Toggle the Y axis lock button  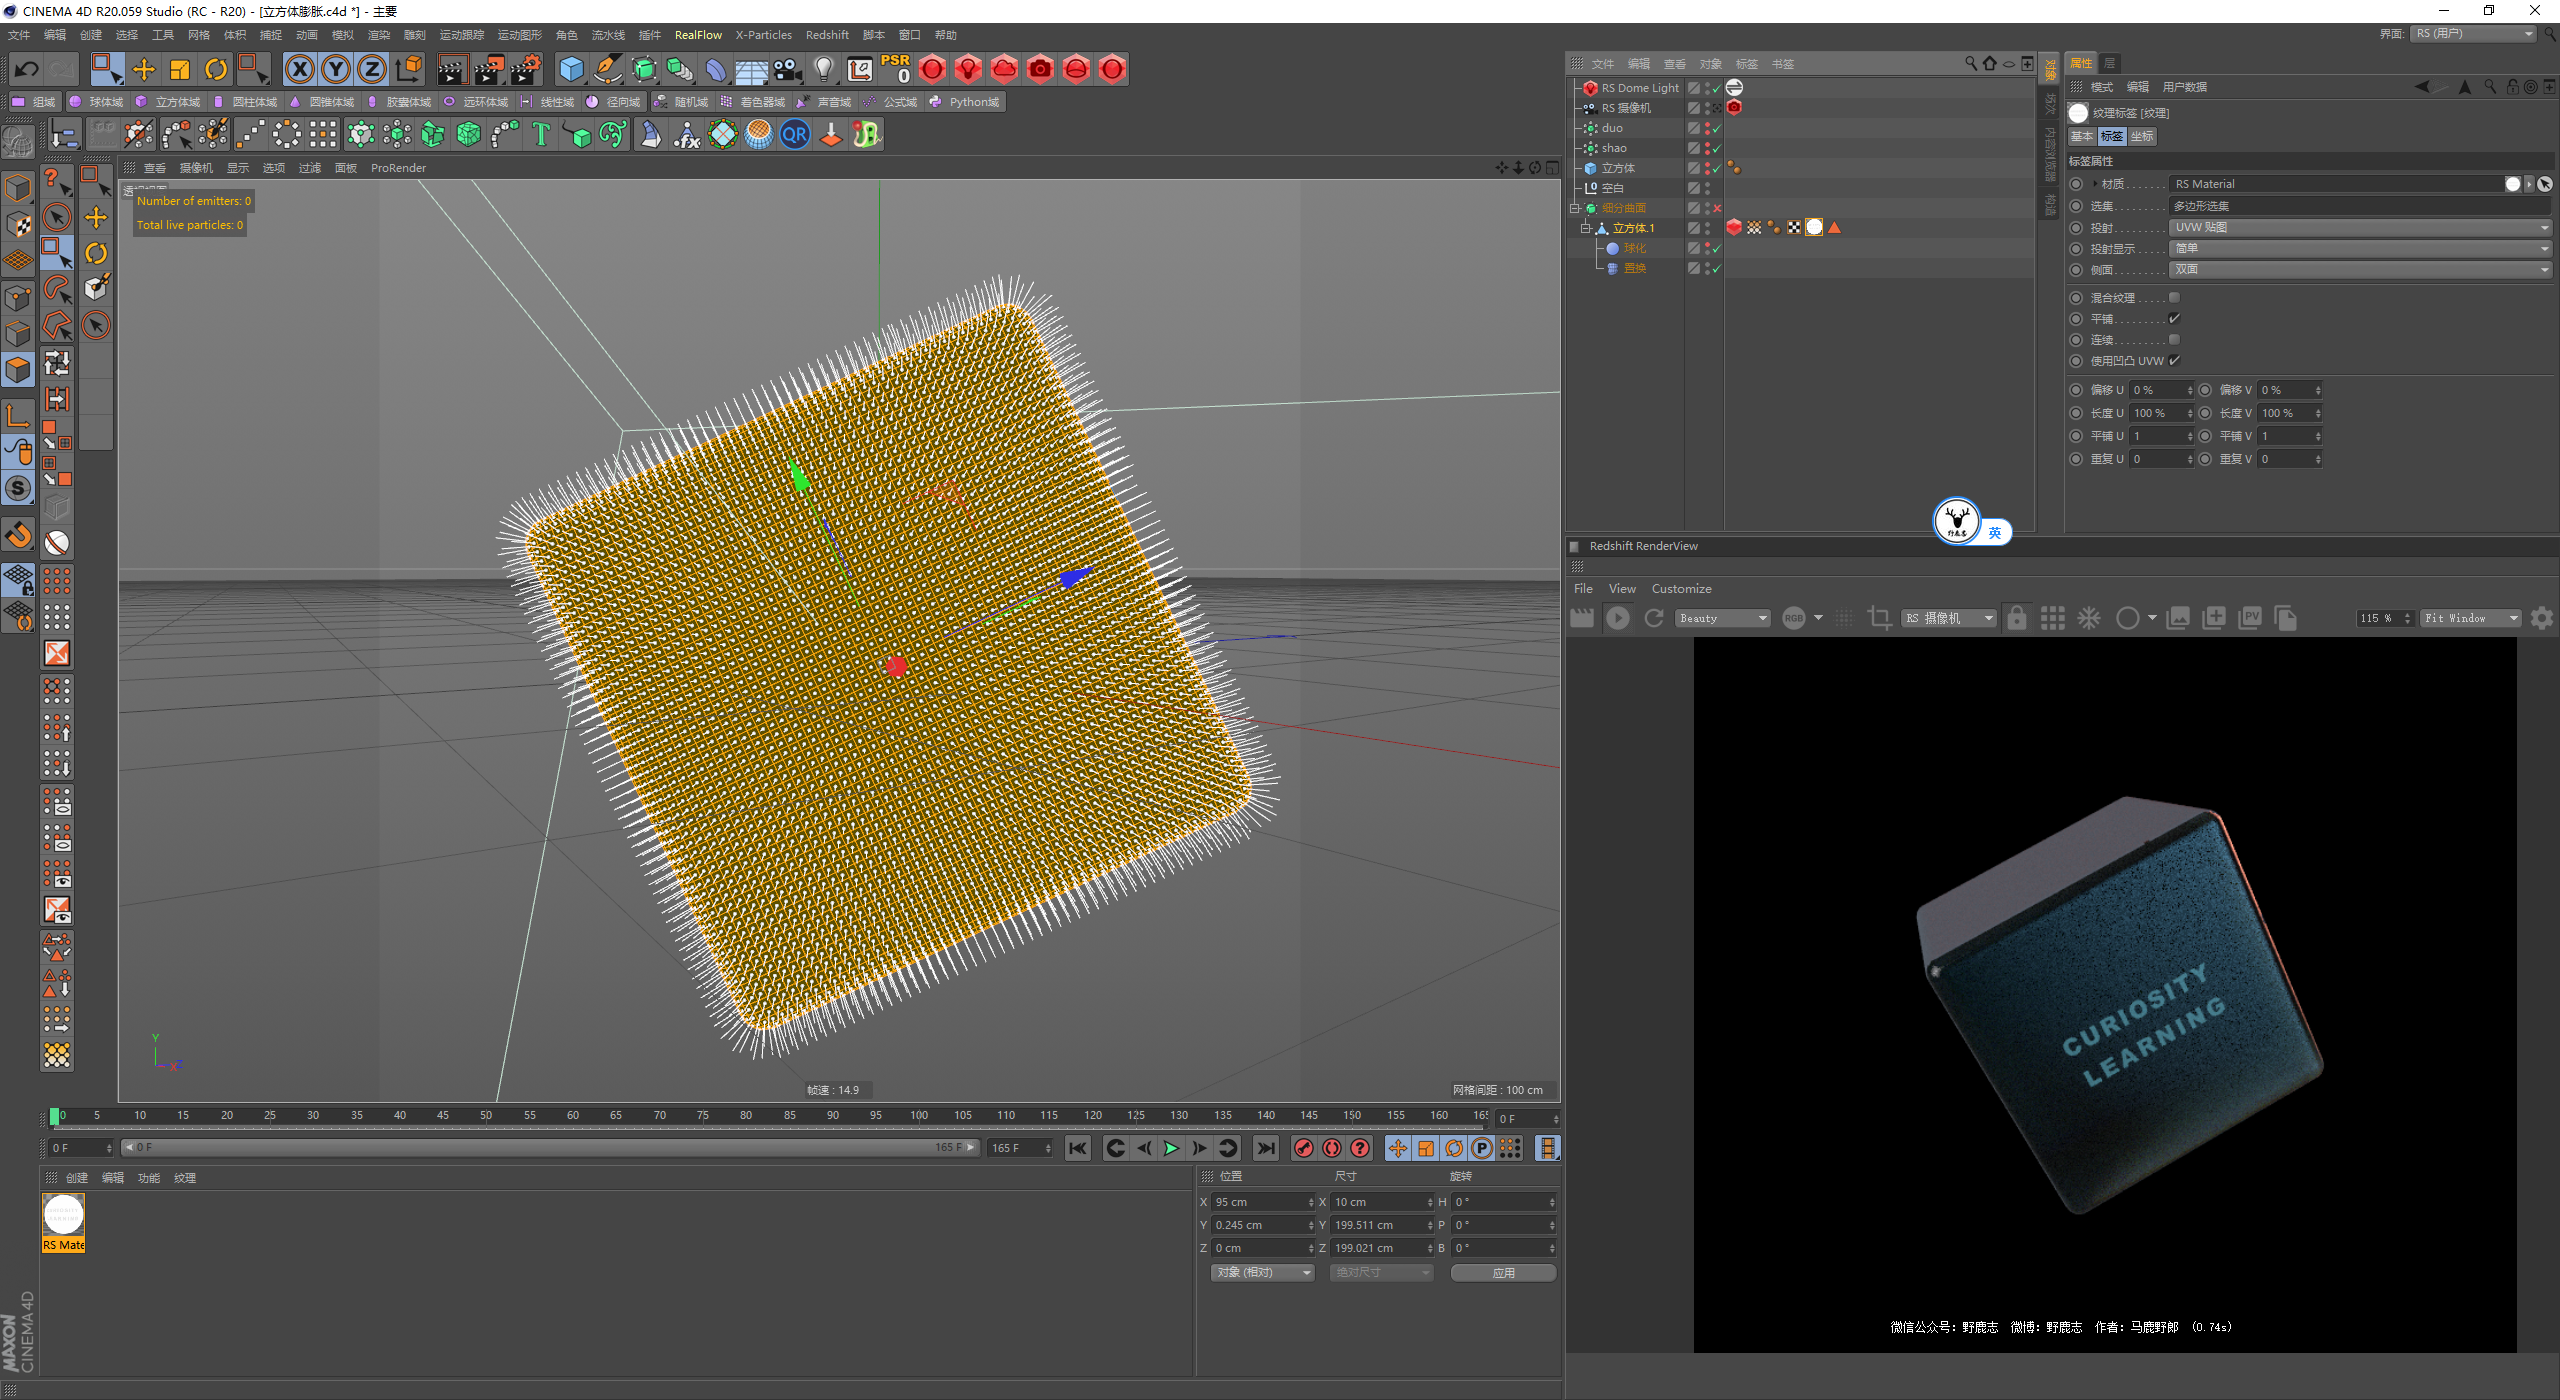pyautogui.click(x=336, y=69)
